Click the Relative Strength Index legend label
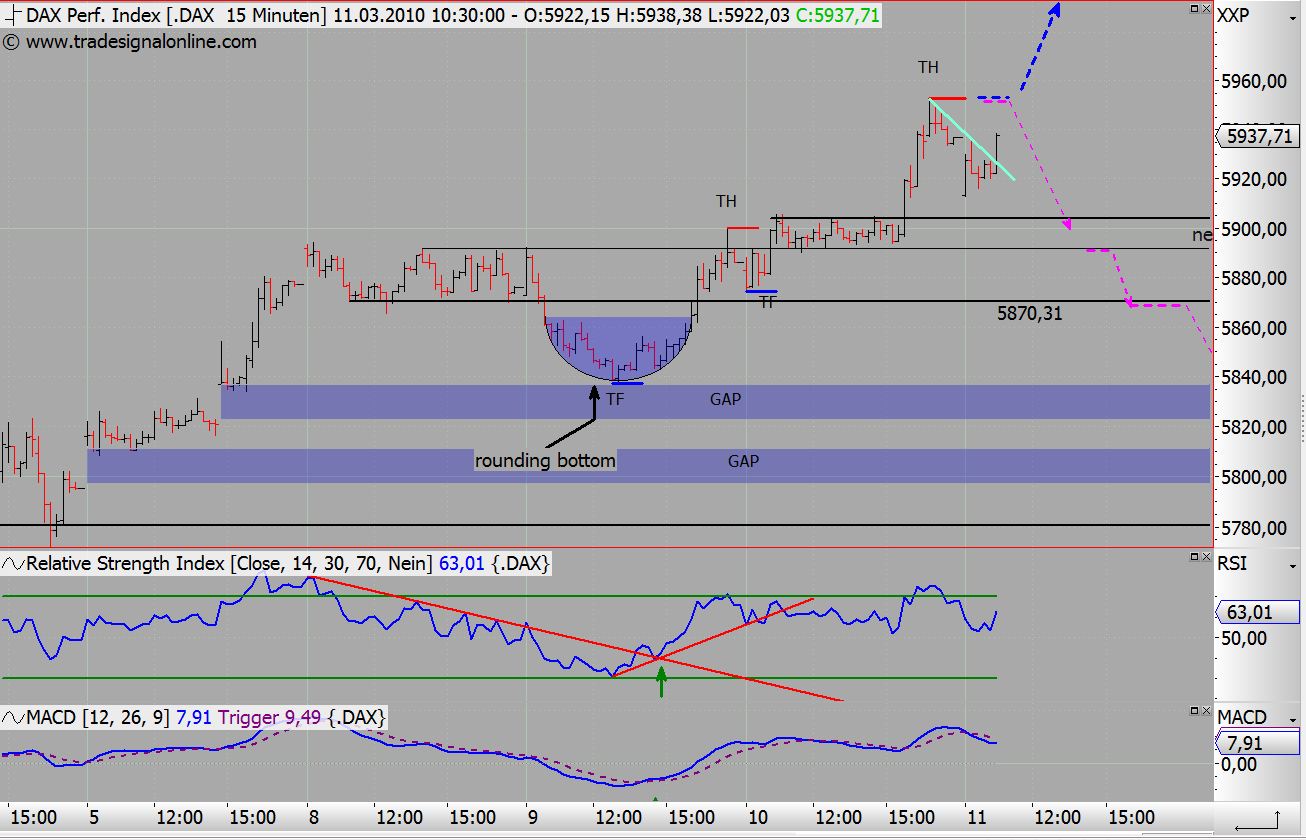1306x840 pixels. [x=126, y=564]
